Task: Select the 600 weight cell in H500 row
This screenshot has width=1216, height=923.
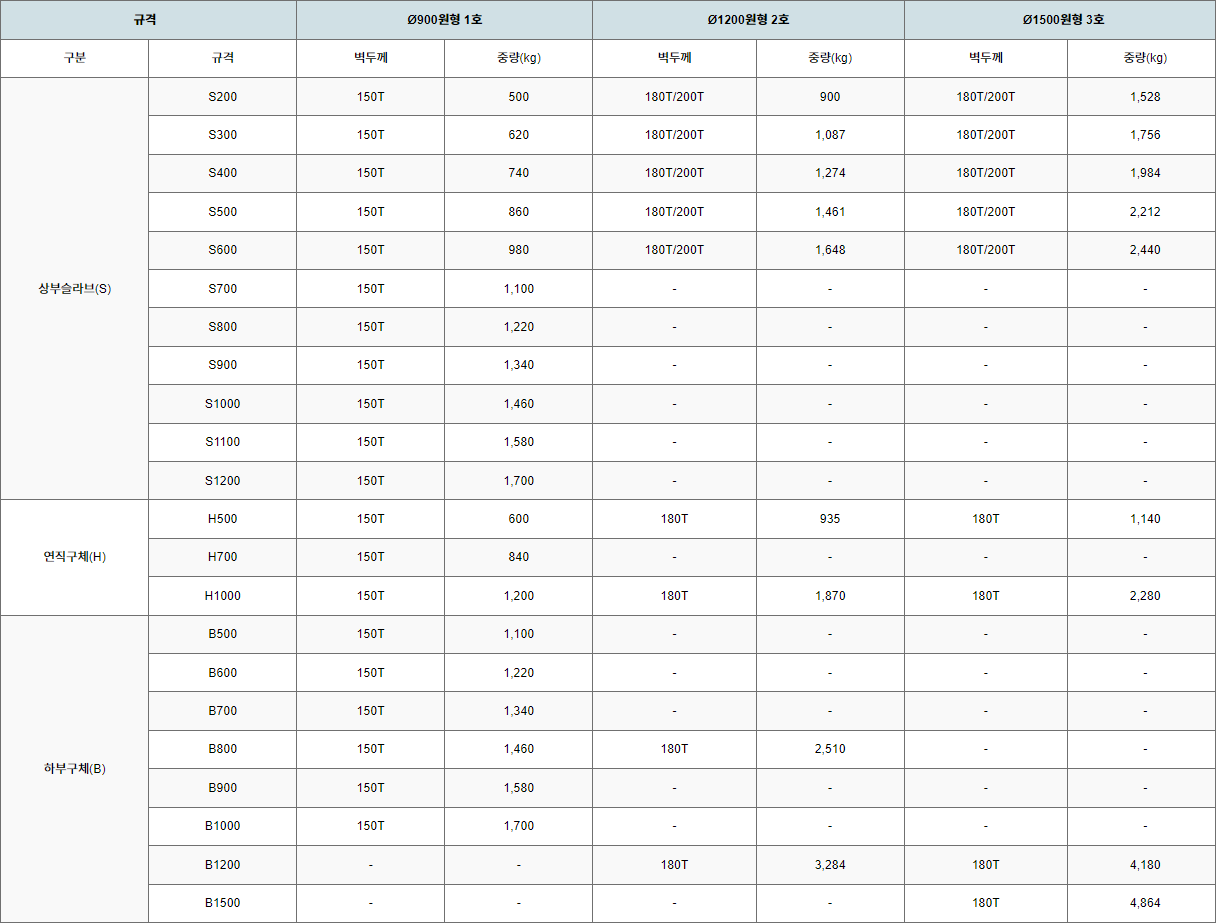Action: click(518, 519)
